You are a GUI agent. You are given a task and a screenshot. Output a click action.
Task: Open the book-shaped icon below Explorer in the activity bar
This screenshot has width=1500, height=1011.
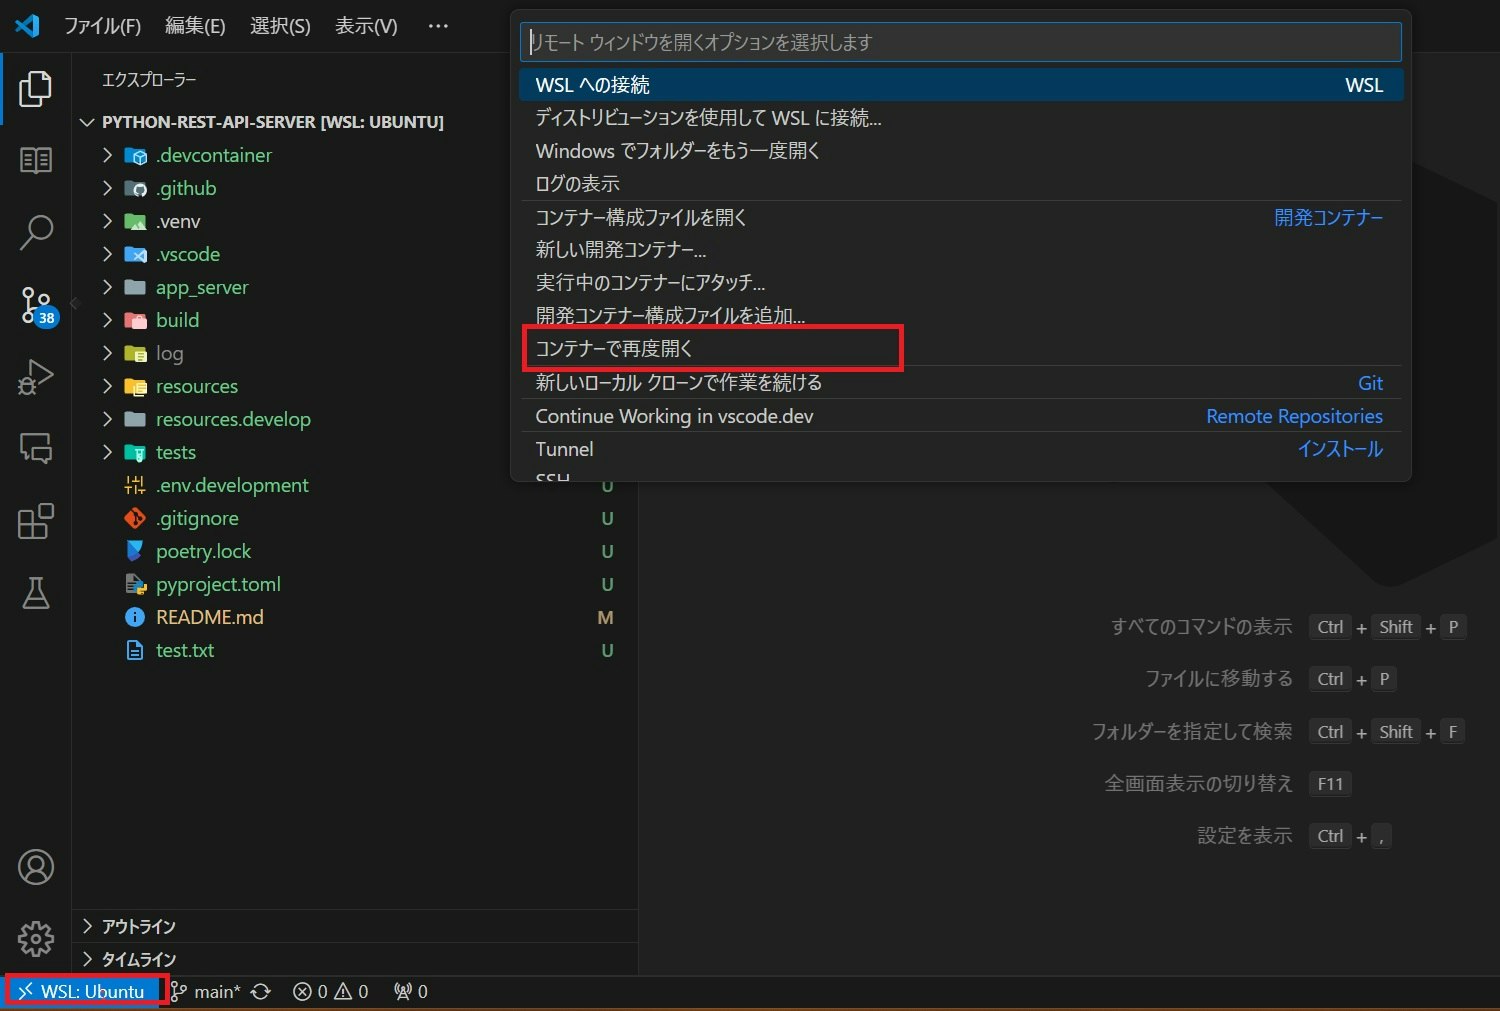point(35,160)
